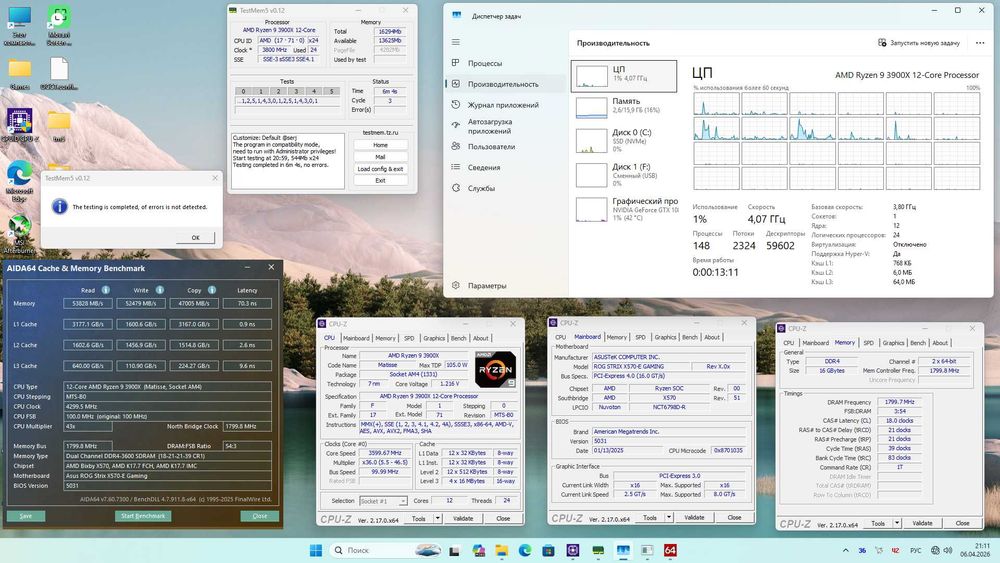Open the Task Manager hamburger navigation menu
The image size is (1000, 563).
(x=455, y=42)
